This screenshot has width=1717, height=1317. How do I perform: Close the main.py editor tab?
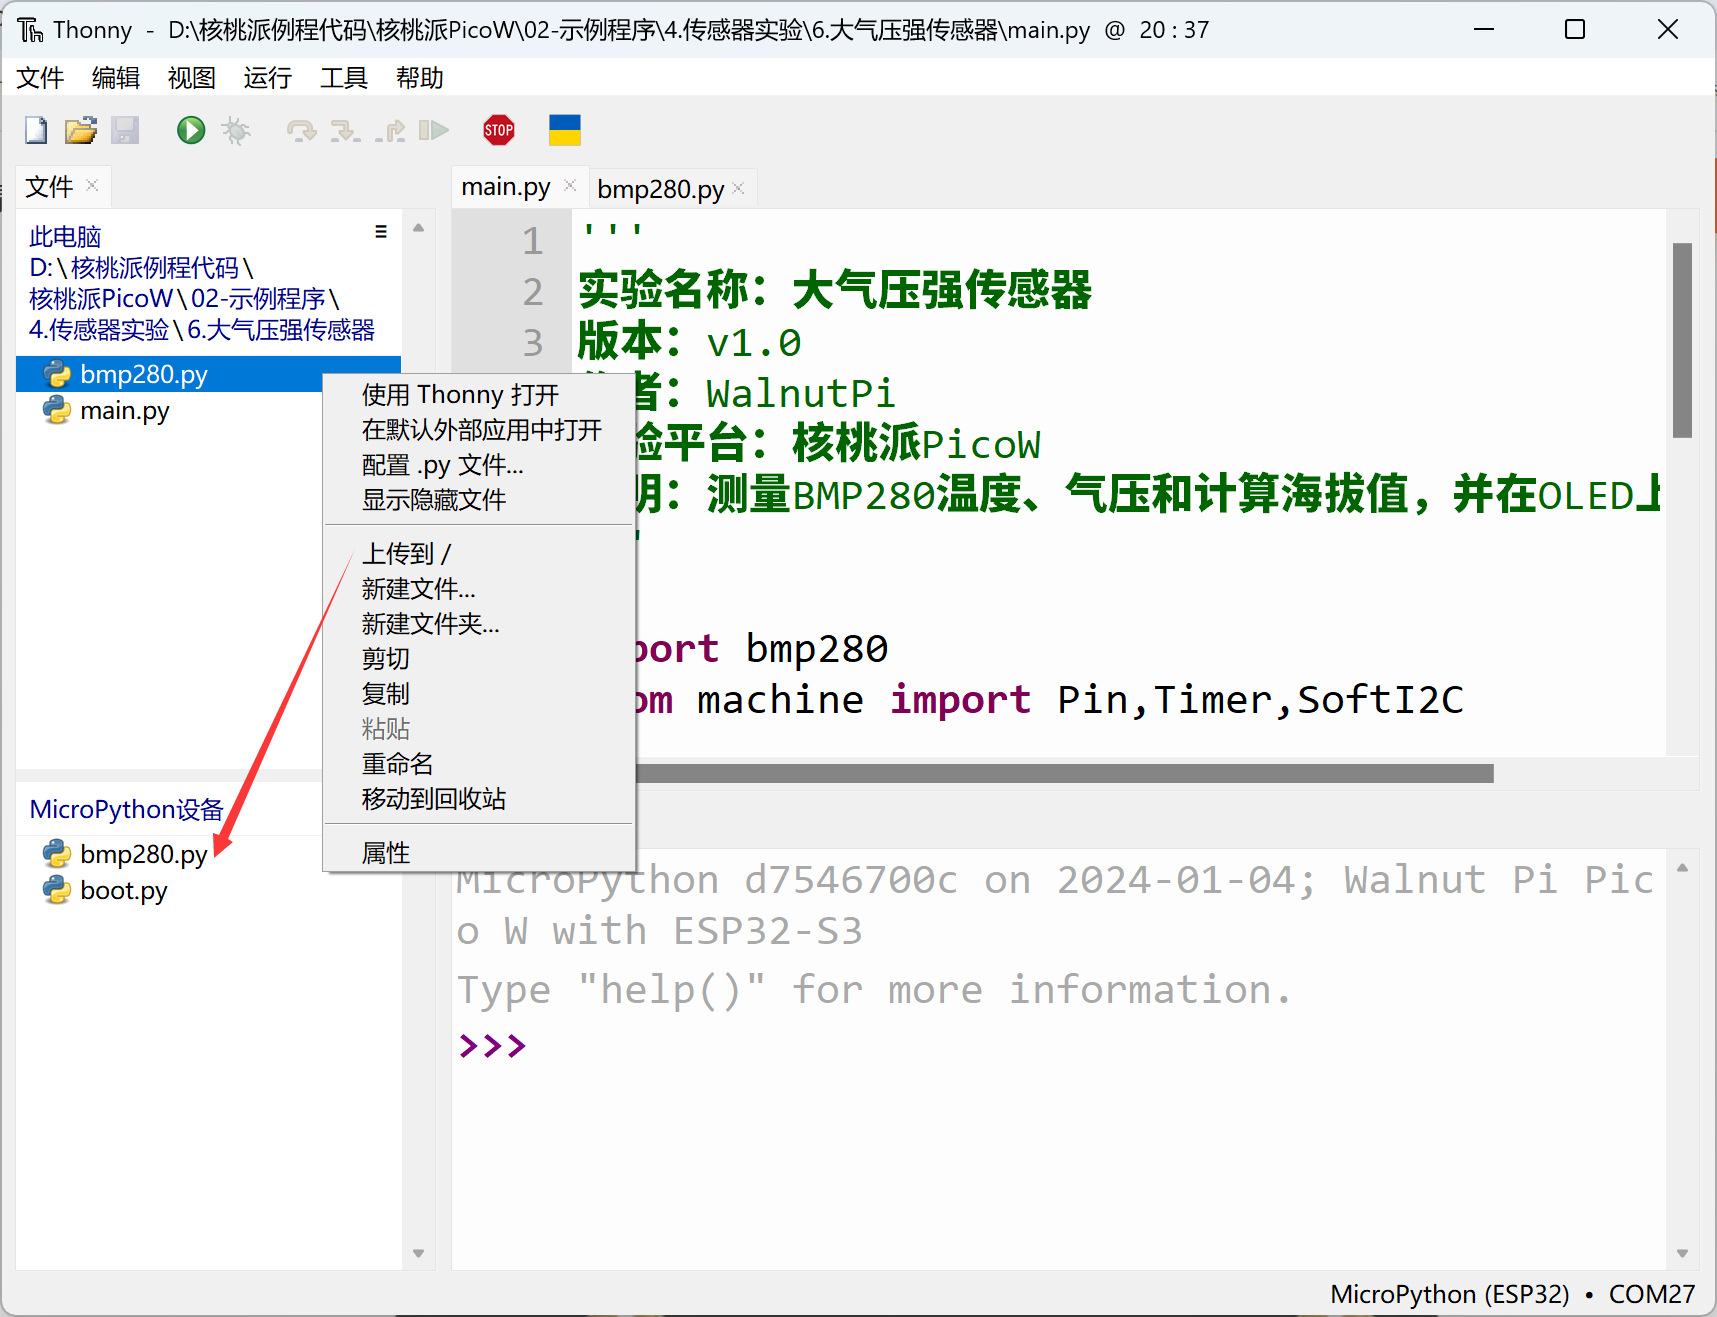coord(570,186)
